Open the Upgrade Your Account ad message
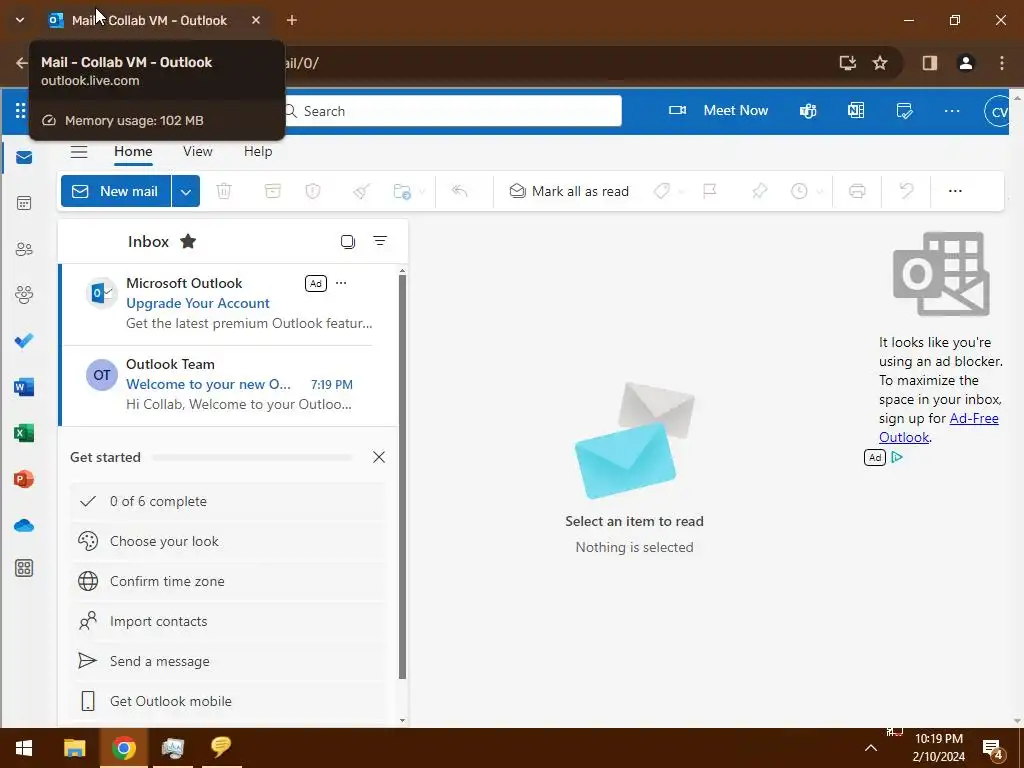Screen dimensions: 1024x768 click(x=229, y=305)
